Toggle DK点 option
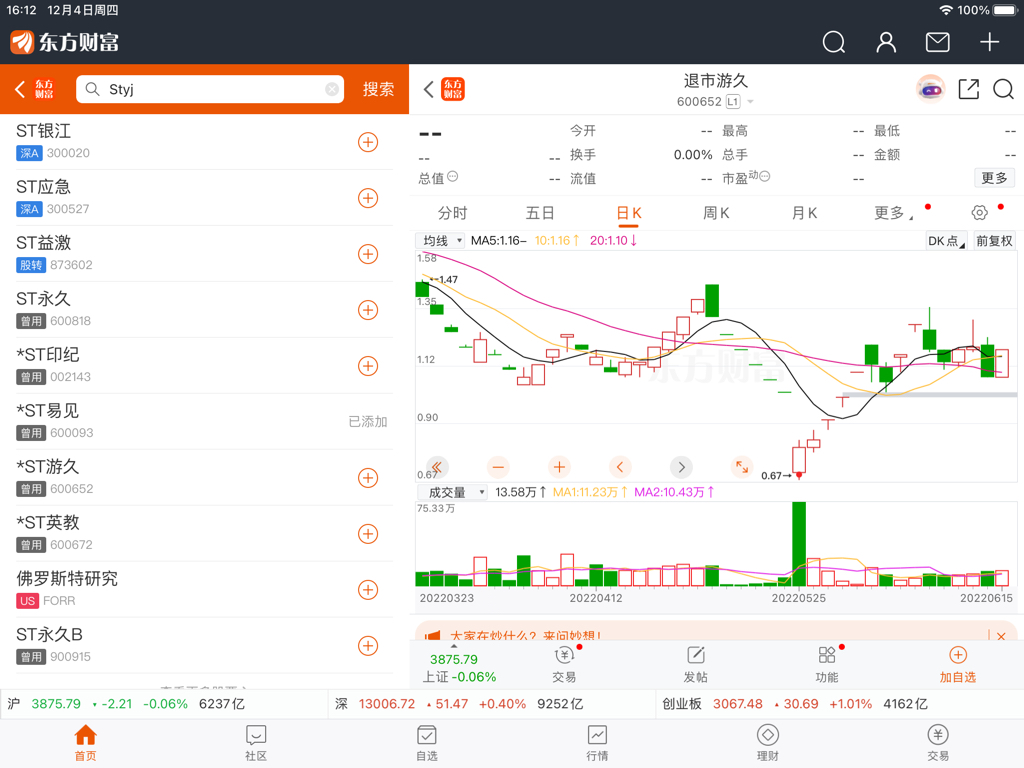This screenshot has width=1024, height=768. pos(946,241)
